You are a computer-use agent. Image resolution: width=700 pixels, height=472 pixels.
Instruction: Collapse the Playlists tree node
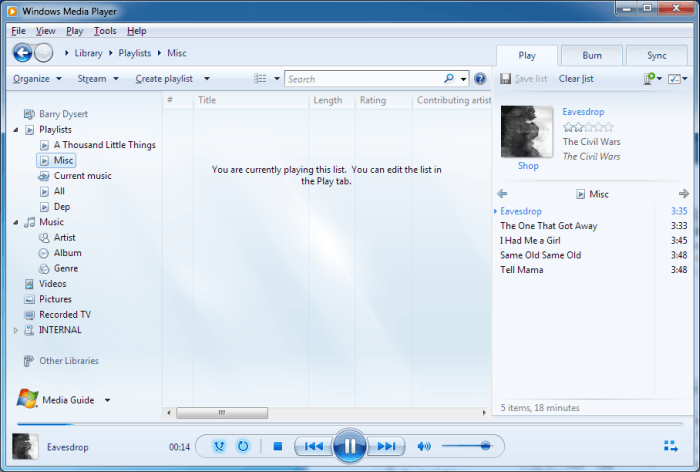[16, 130]
